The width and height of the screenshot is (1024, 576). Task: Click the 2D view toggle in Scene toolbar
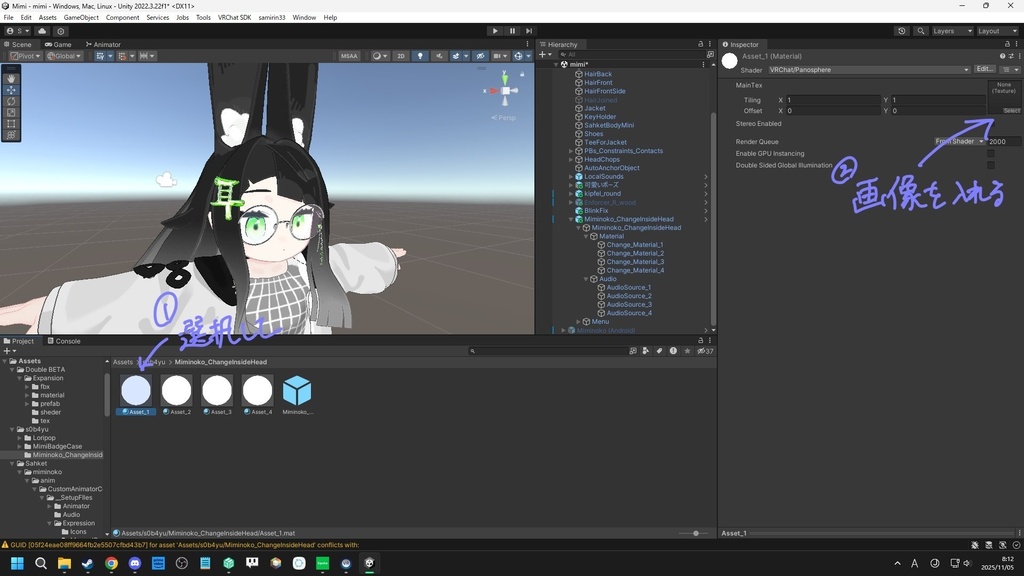click(400, 56)
